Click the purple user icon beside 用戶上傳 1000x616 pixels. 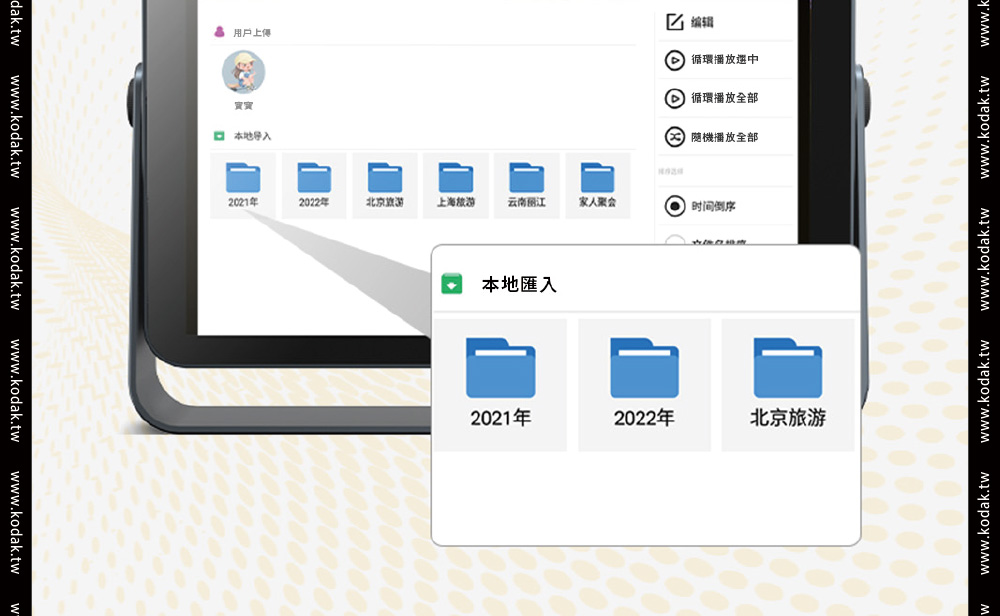click(x=219, y=32)
